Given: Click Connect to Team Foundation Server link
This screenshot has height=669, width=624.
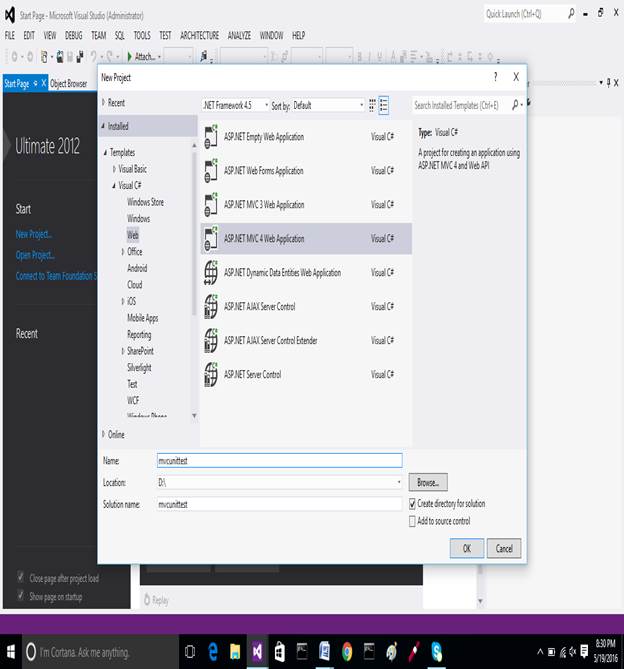Looking at the screenshot, I should pyautogui.click(x=56, y=276).
